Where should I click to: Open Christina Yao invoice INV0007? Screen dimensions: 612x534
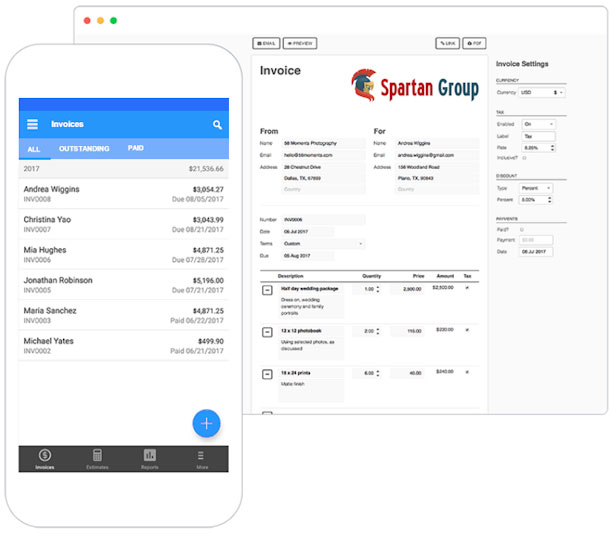pyautogui.click(x=124, y=224)
